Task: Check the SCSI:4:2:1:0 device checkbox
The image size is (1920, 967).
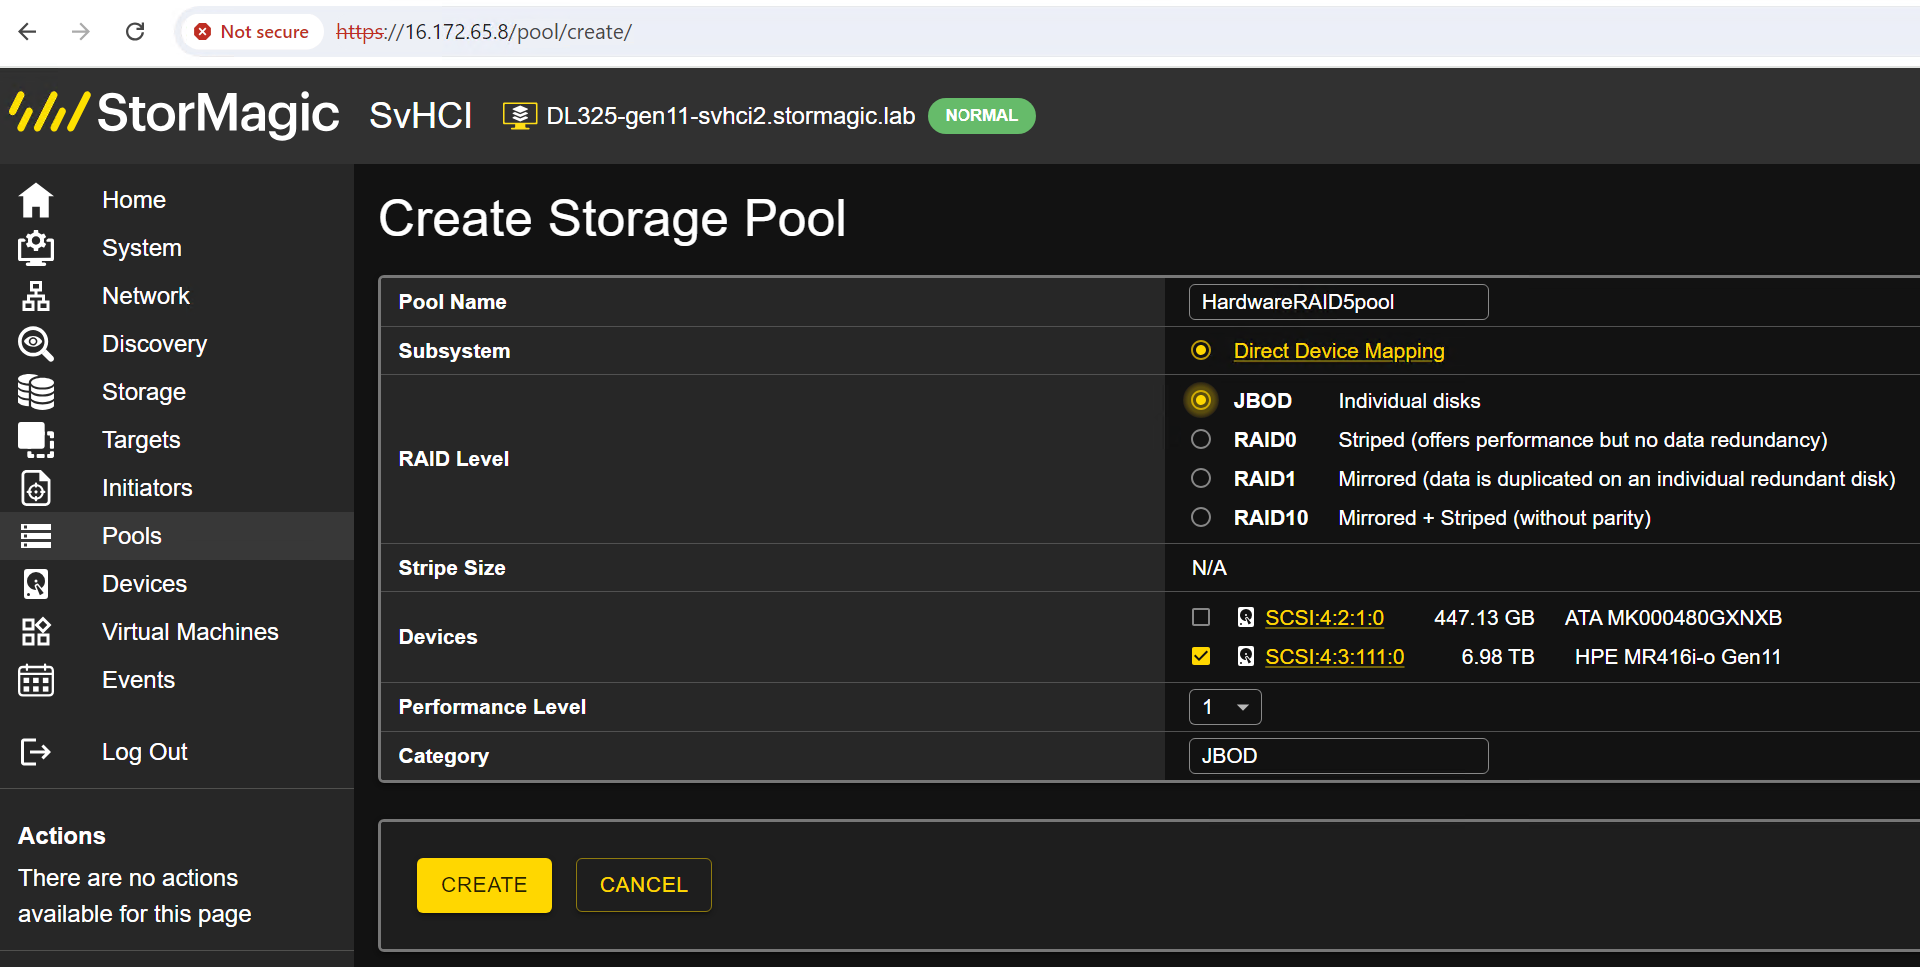Action: pyautogui.click(x=1201, y=617)
